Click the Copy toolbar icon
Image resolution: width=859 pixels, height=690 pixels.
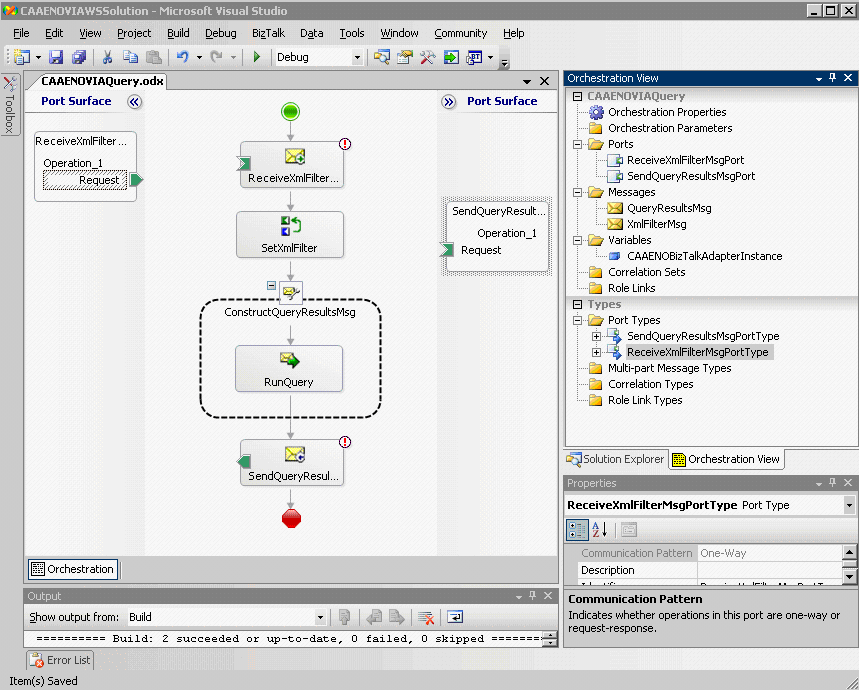click(130, 57)
